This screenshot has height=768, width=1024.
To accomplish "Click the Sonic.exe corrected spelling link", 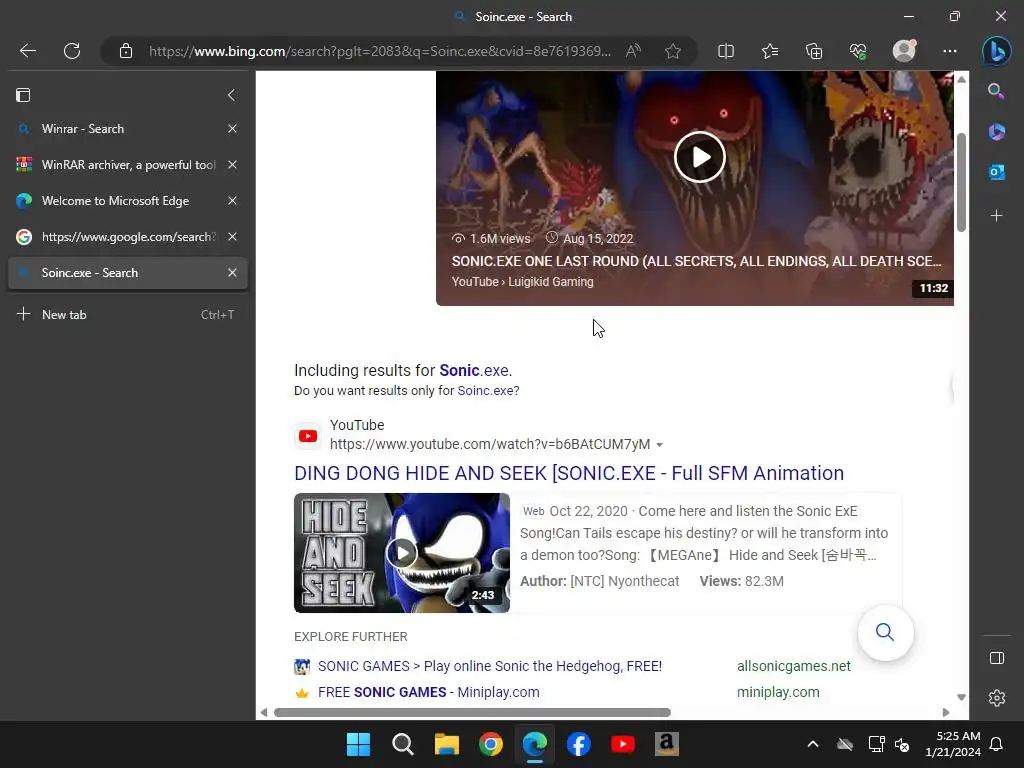I will pos(475,370).
